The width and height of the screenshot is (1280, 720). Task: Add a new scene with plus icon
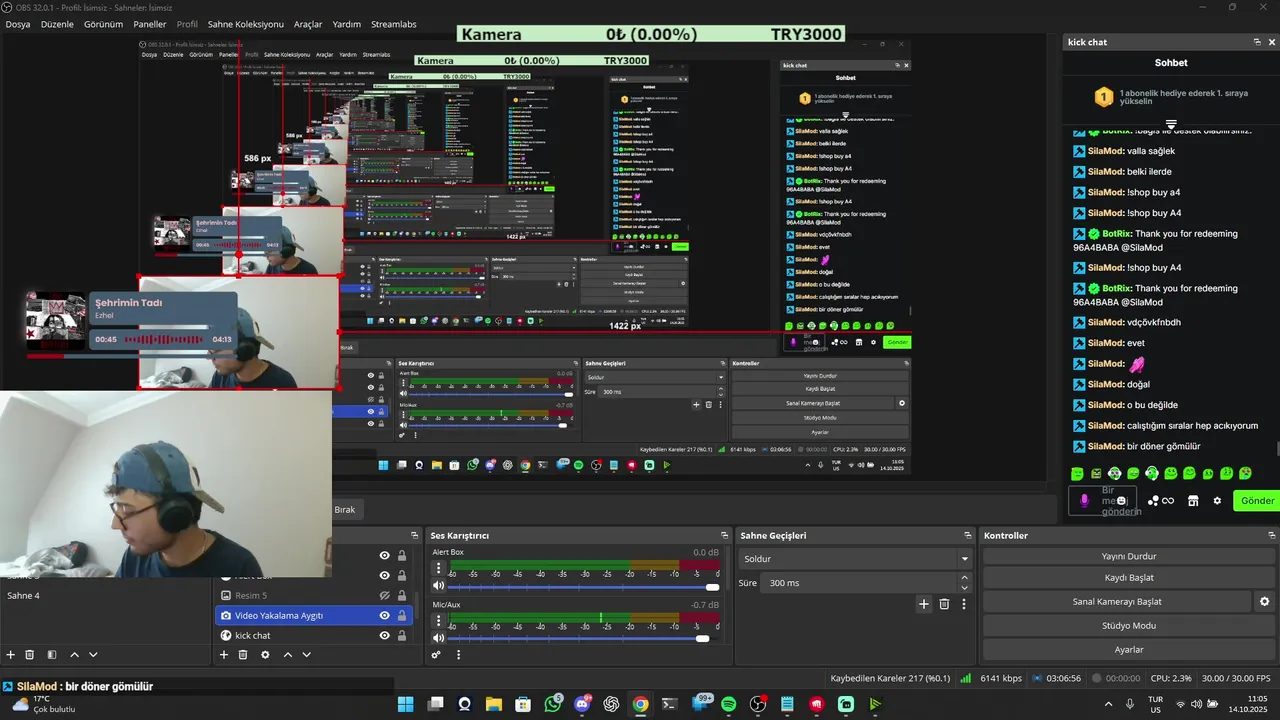pos(11,655)
